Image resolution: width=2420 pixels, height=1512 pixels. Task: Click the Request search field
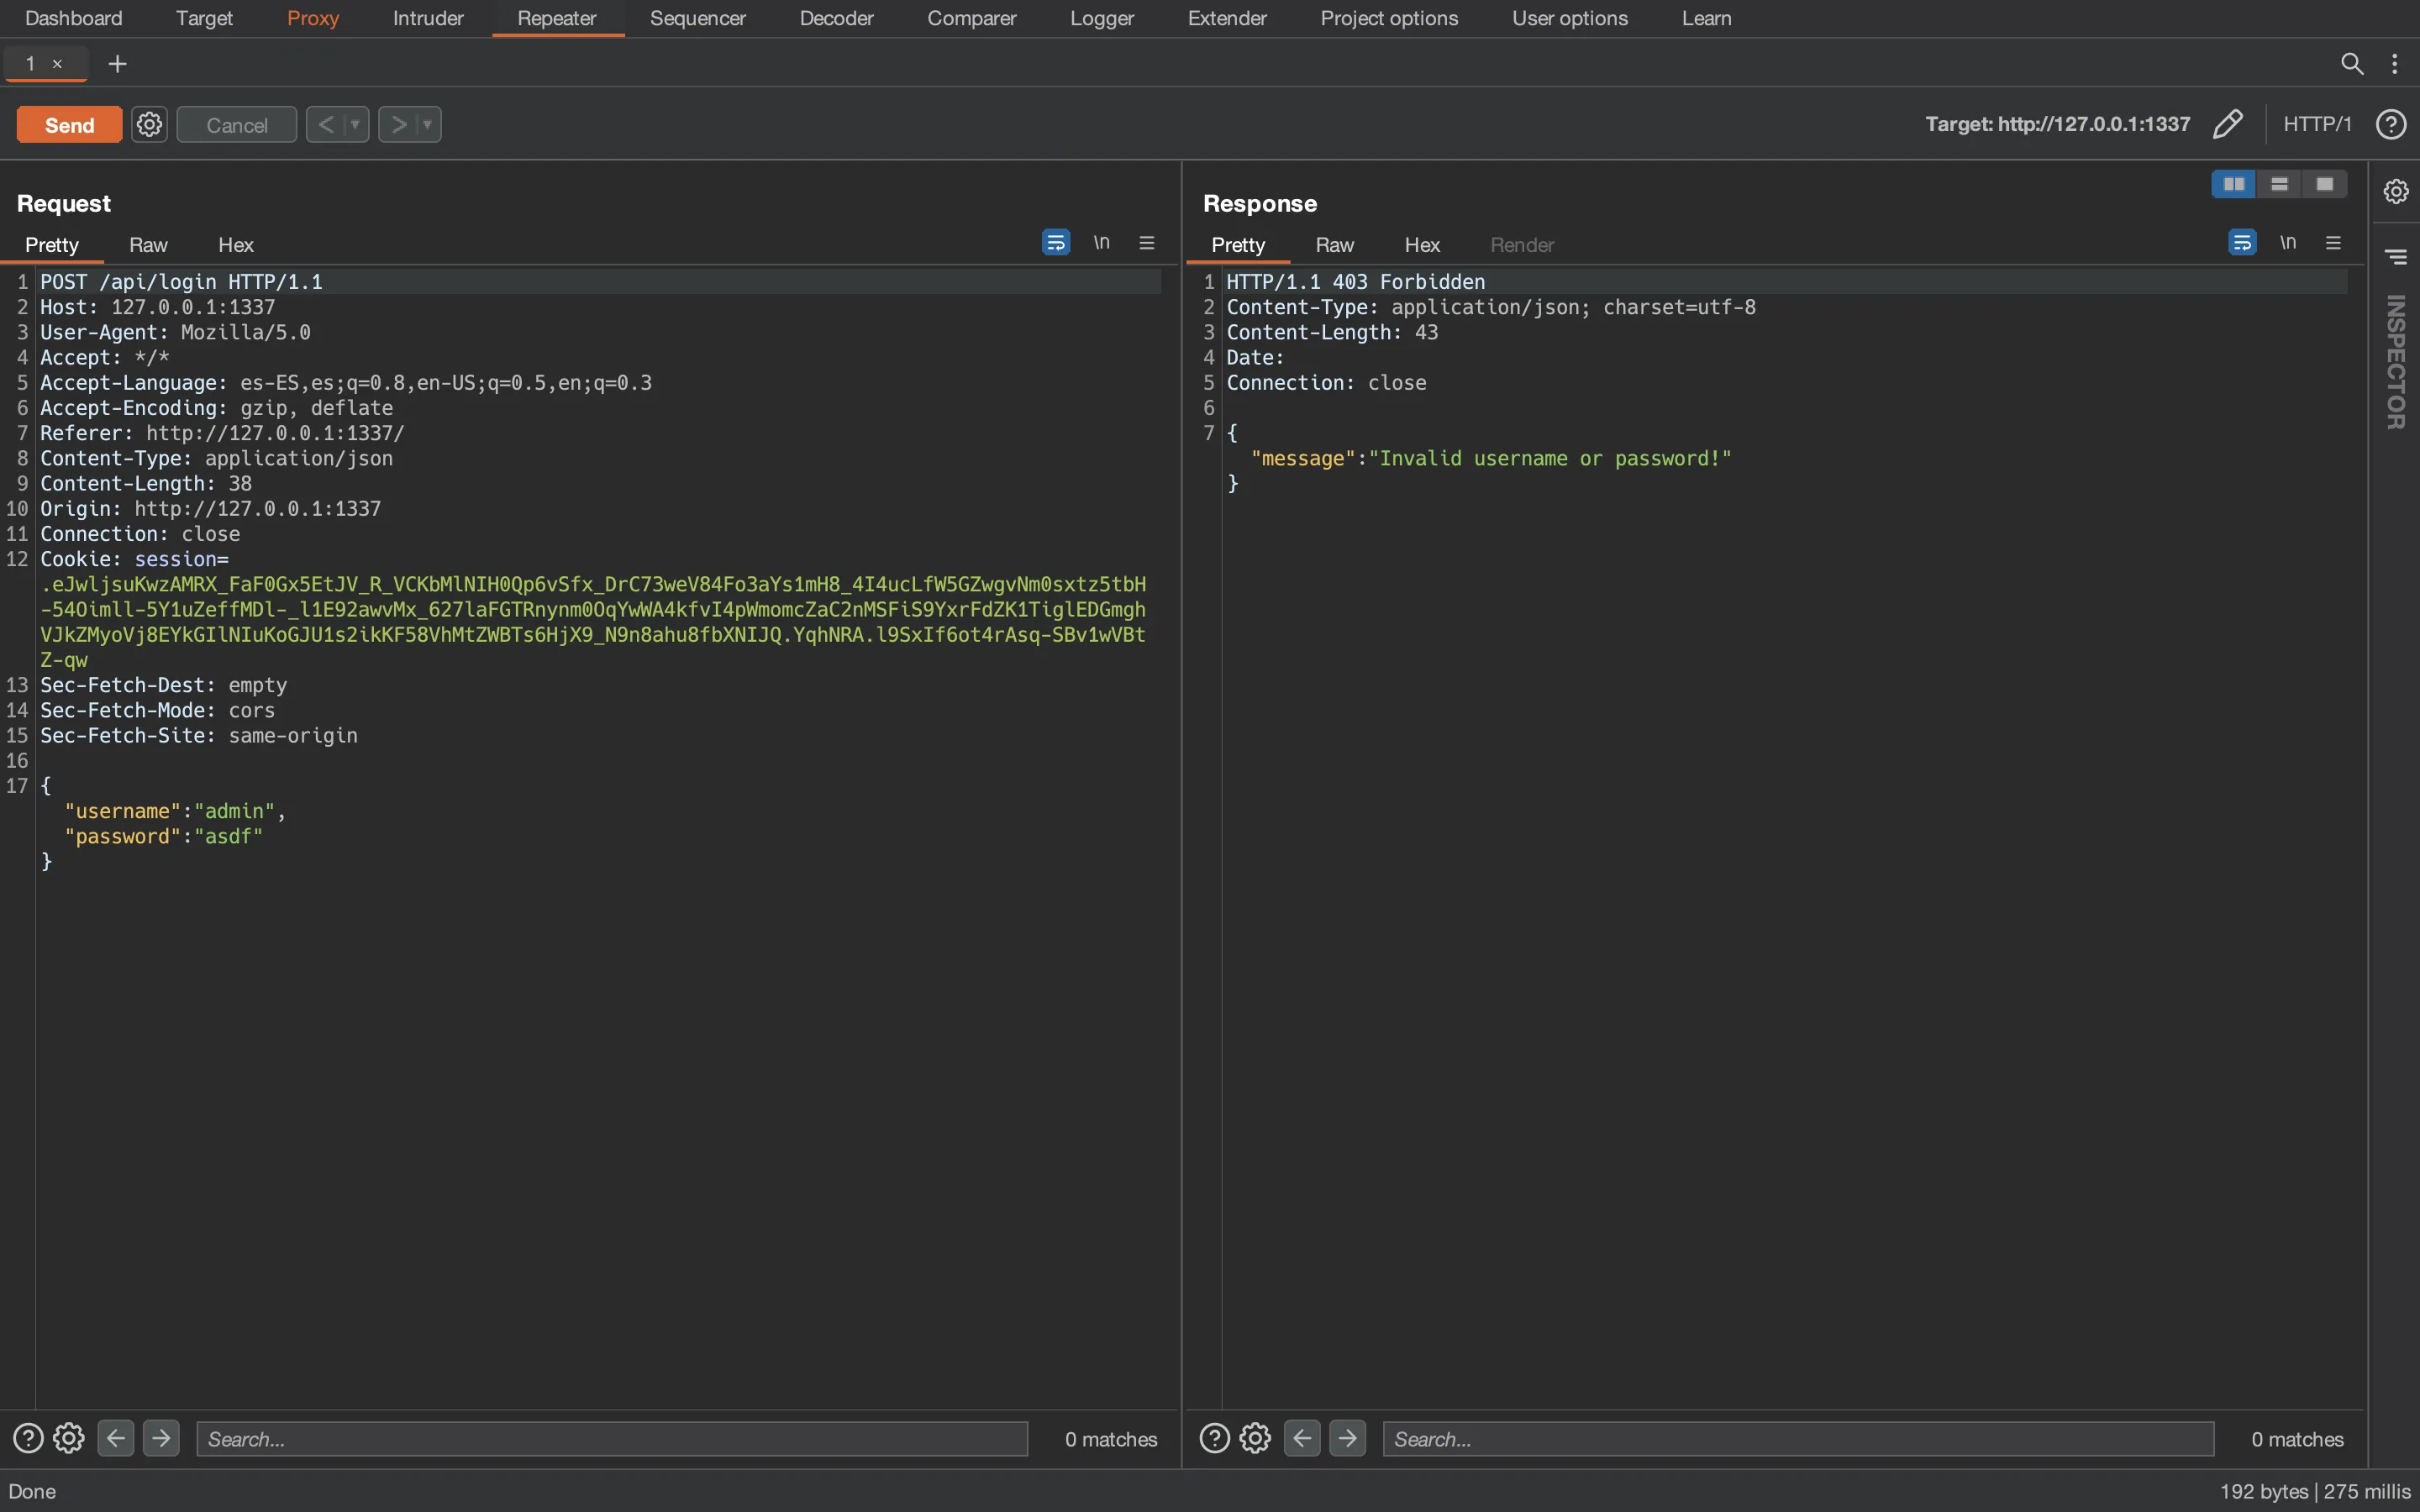[x=612, y=1439]
